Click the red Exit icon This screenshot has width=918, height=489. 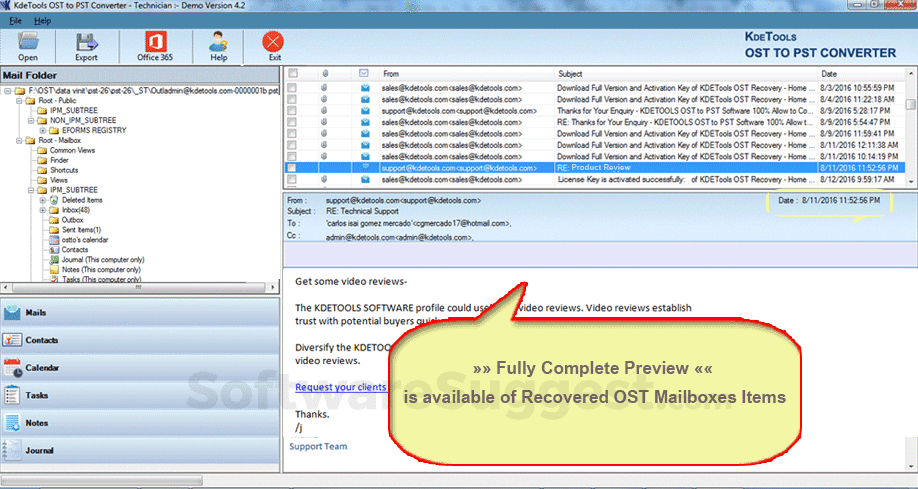tap(273, 42)
